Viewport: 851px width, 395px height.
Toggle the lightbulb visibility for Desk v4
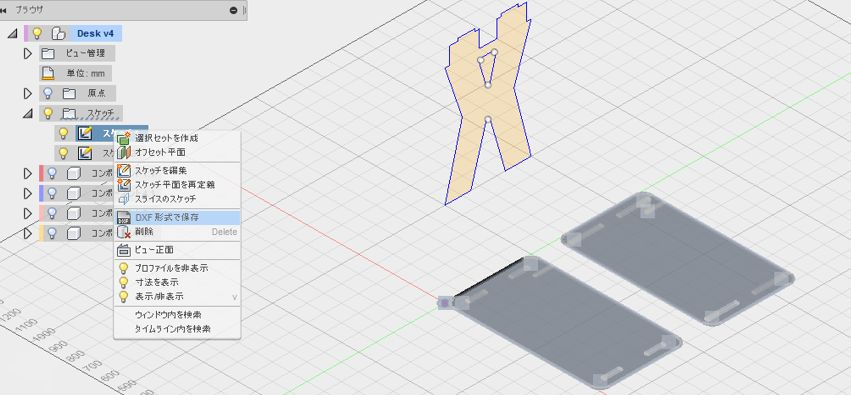point(37,34)
